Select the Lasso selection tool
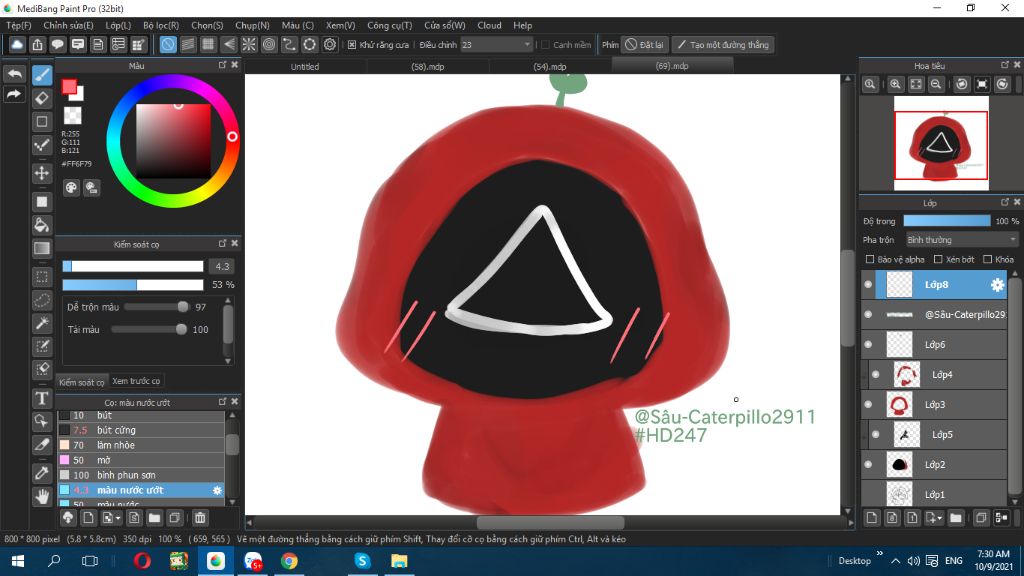This screenshot has height=576, width=1024. (42, 300)
